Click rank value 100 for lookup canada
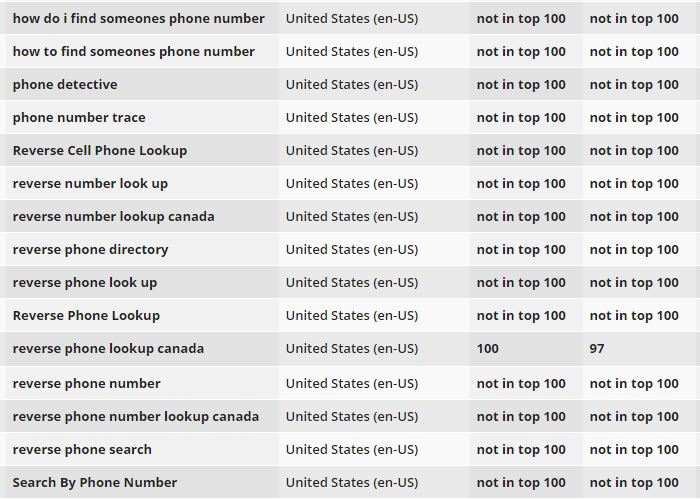This screenshot has height=500, width=700. (488, 349)
